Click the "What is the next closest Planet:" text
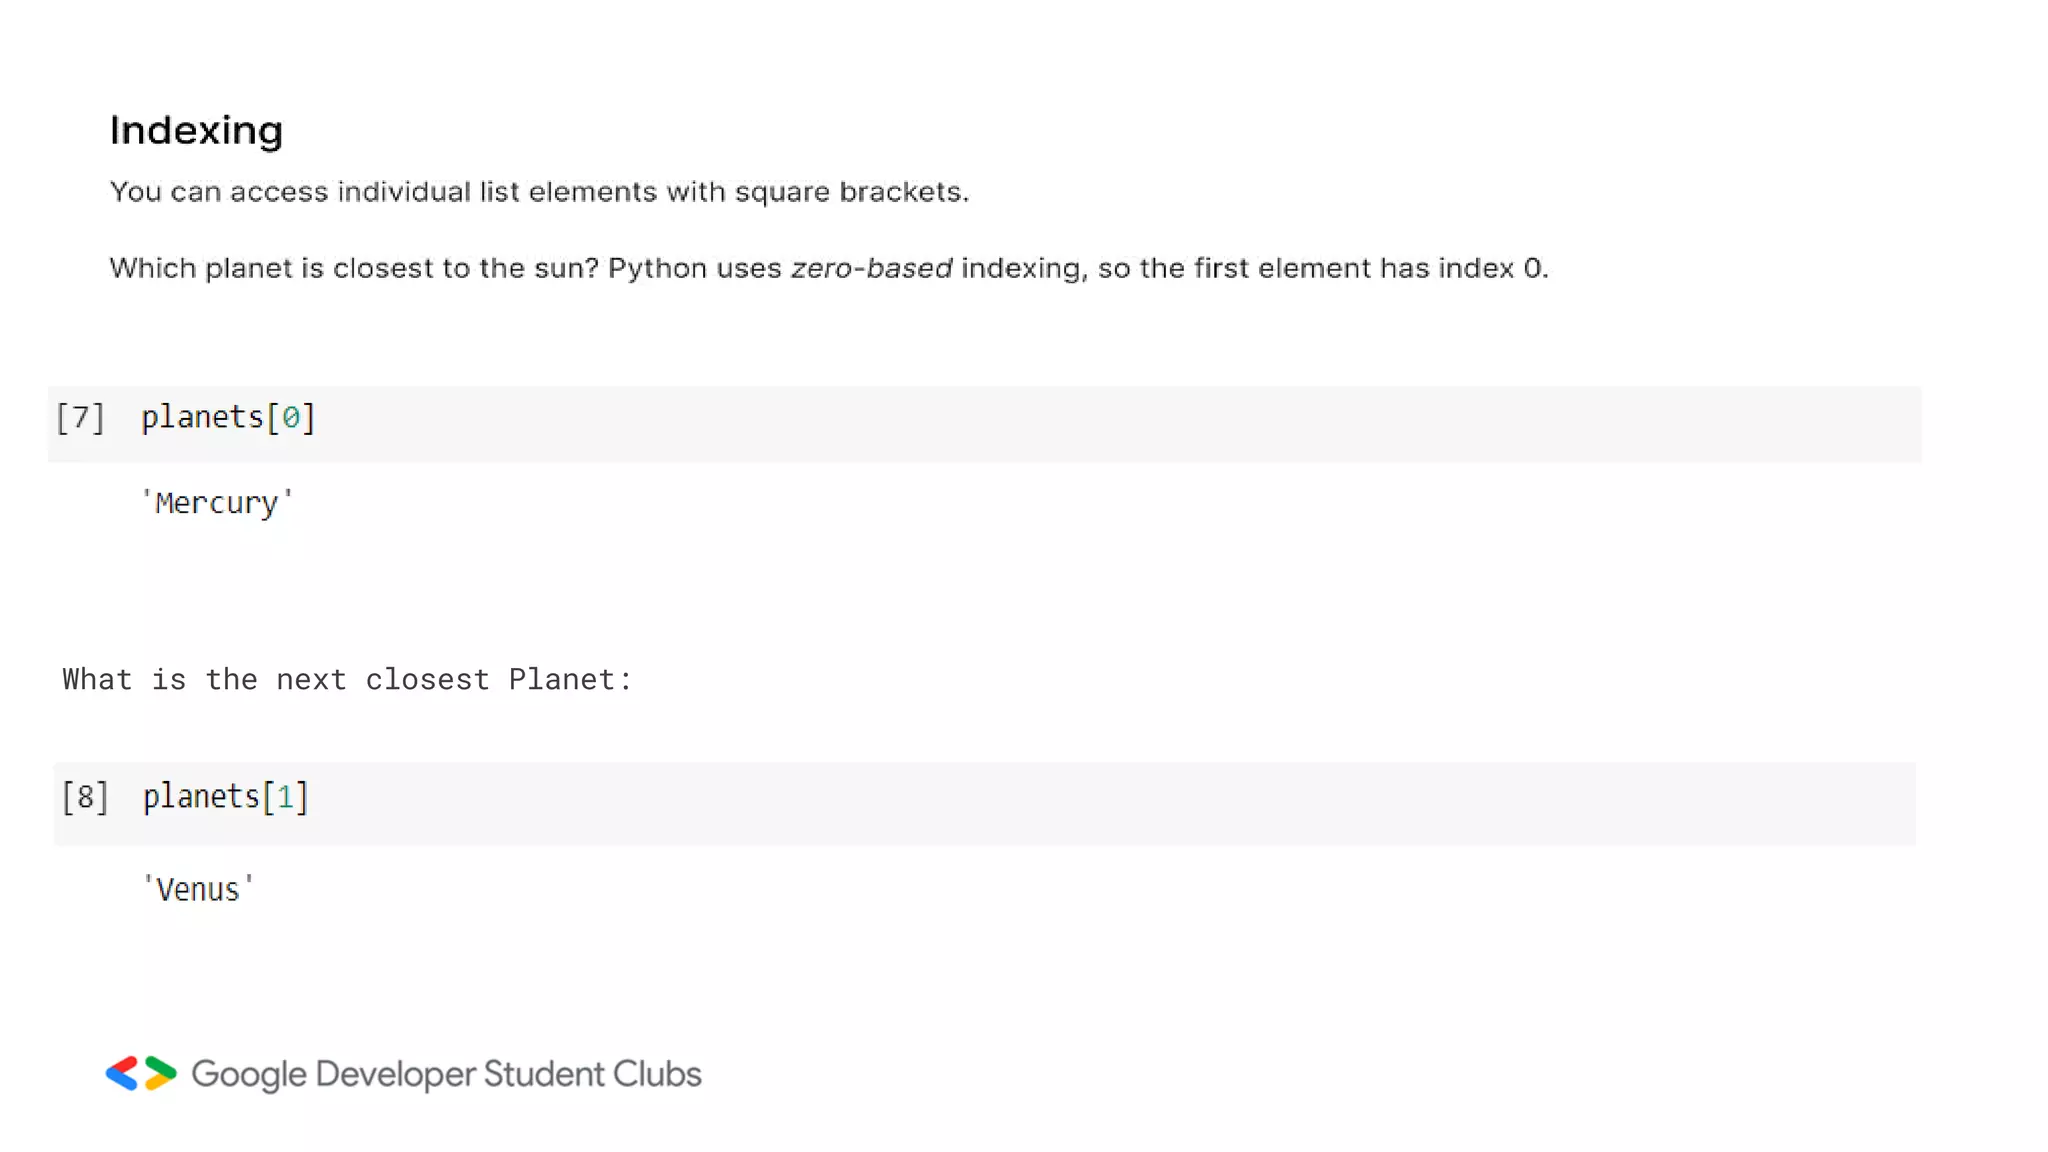Image resolution: width=2048 pixels, height=1152 pixels. (x=347, y=680)
